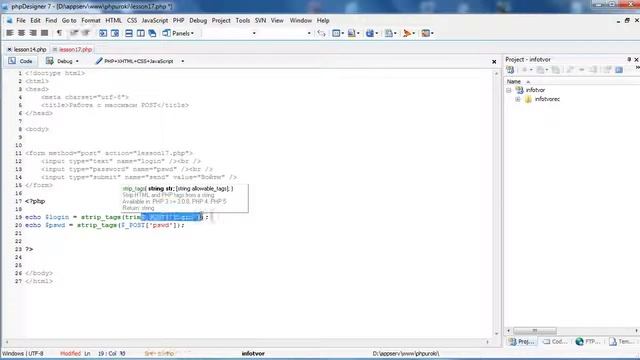The height and width of the screenshot is (360, 640).
Task: Open the Tools menu
Action: click(x=242, y=20)
